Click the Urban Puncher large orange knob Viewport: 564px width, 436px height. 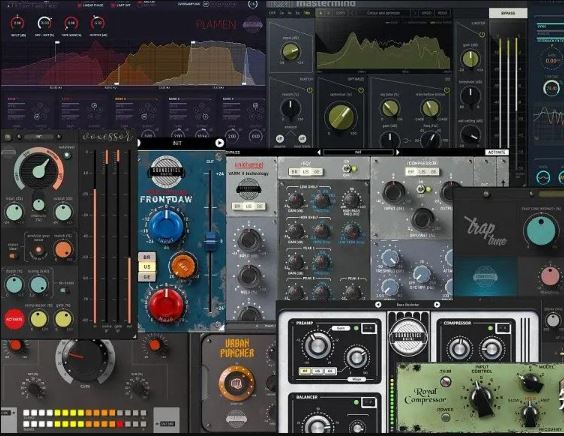click(236, 383)
